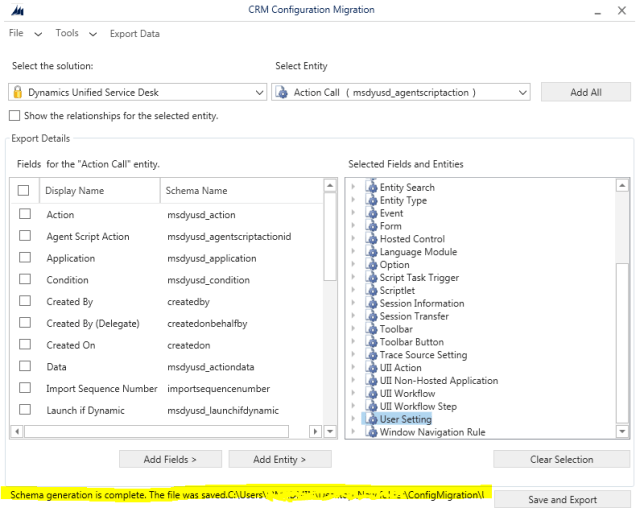Open the File menu
The width and height of the screenshot is (640, 516).
(25, 33)
